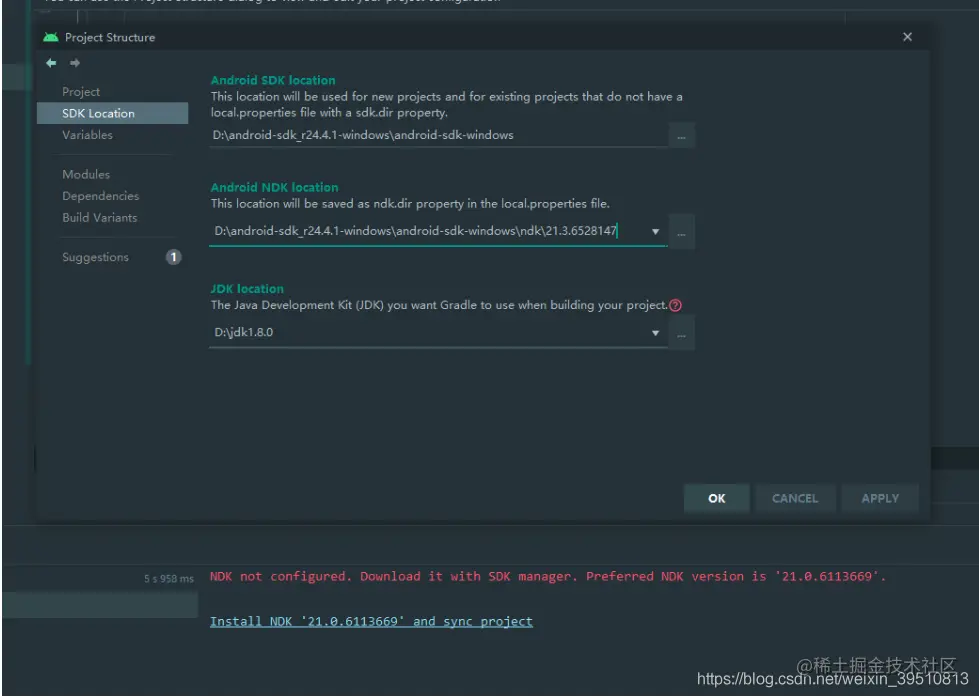Click the forward arrow in Project Structure
Screen dimensions: 979x698
pyautogui.click(x=75, y=63)
